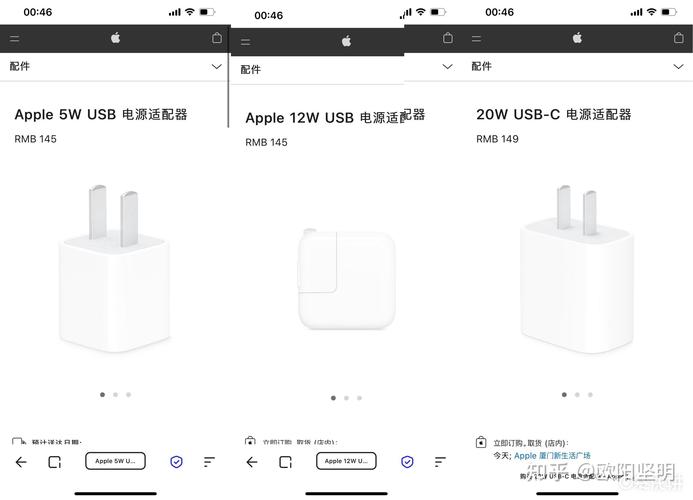The width and height of the screenshot is (693, 500).
Task: Open browser menu lines on 12W page
Action: [x=440, y=462]
